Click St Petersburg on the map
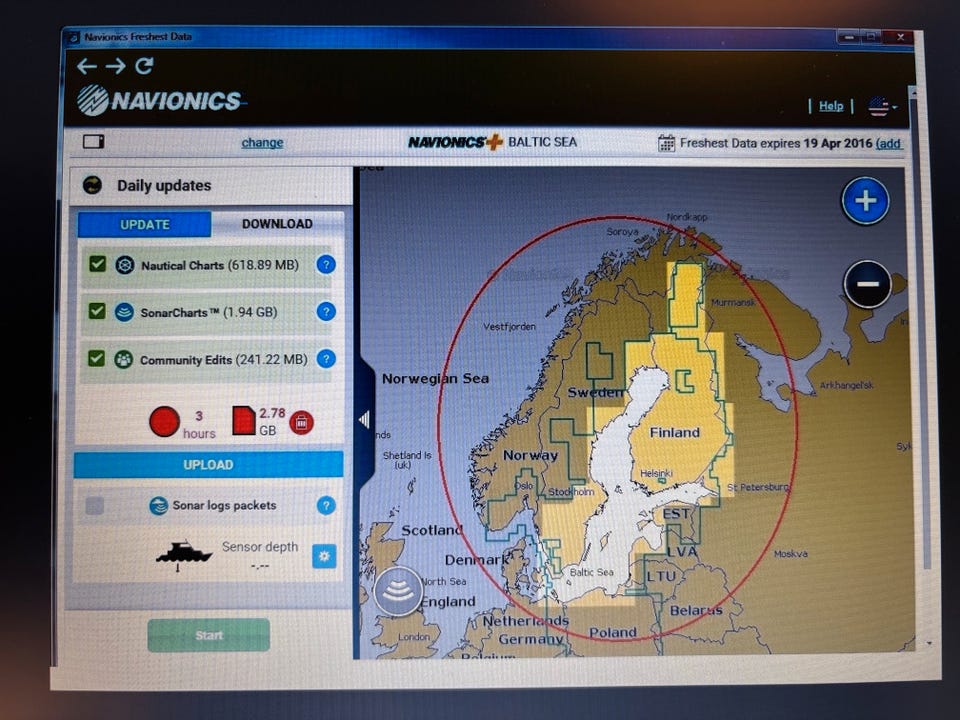Image resolution: width=960 pixels, height=720 pixels. point(758,487)
